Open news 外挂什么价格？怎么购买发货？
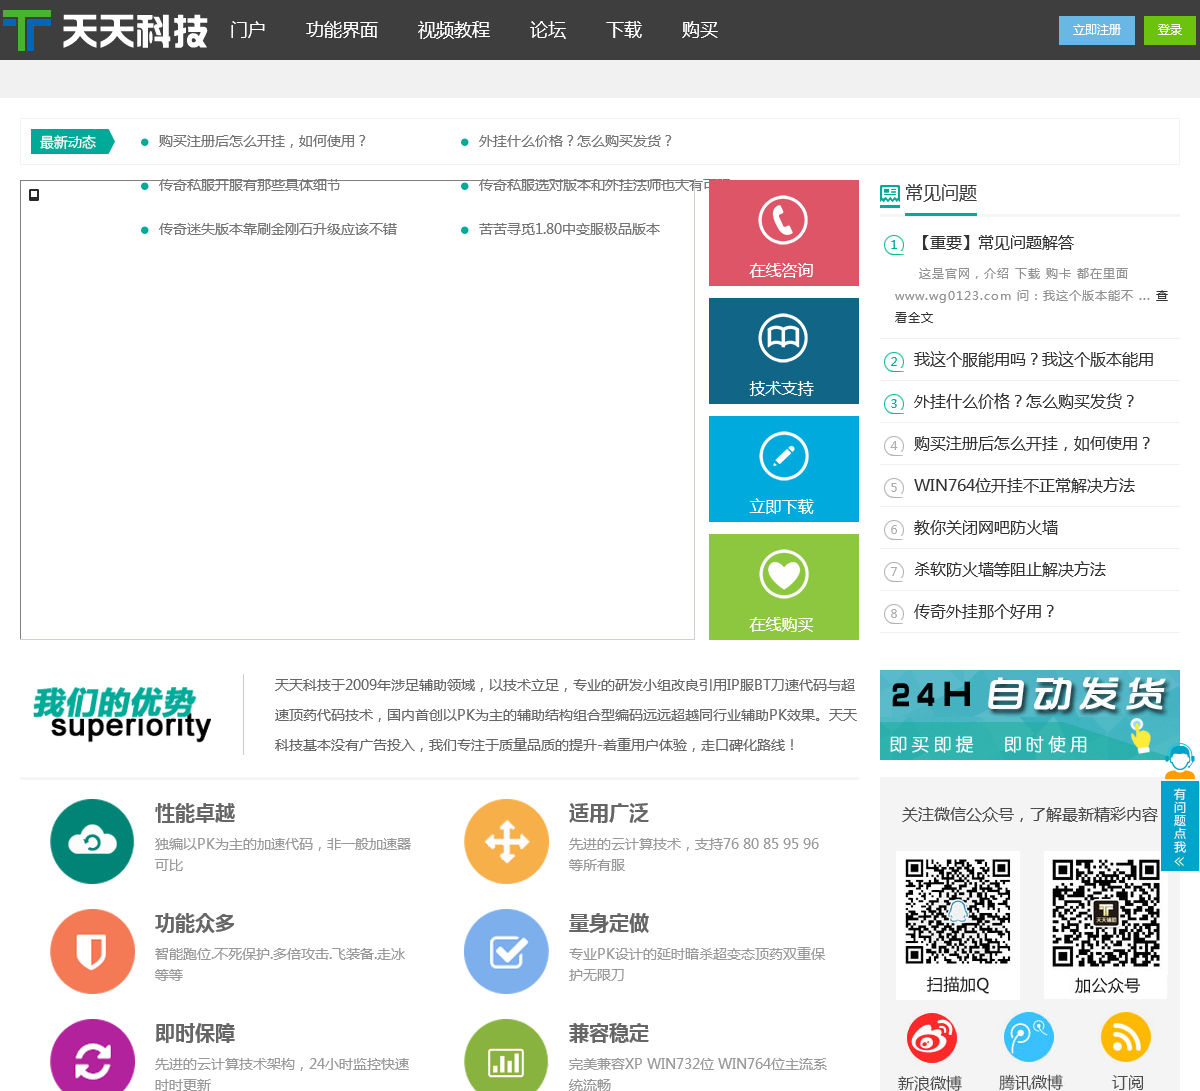 (576, 141)
